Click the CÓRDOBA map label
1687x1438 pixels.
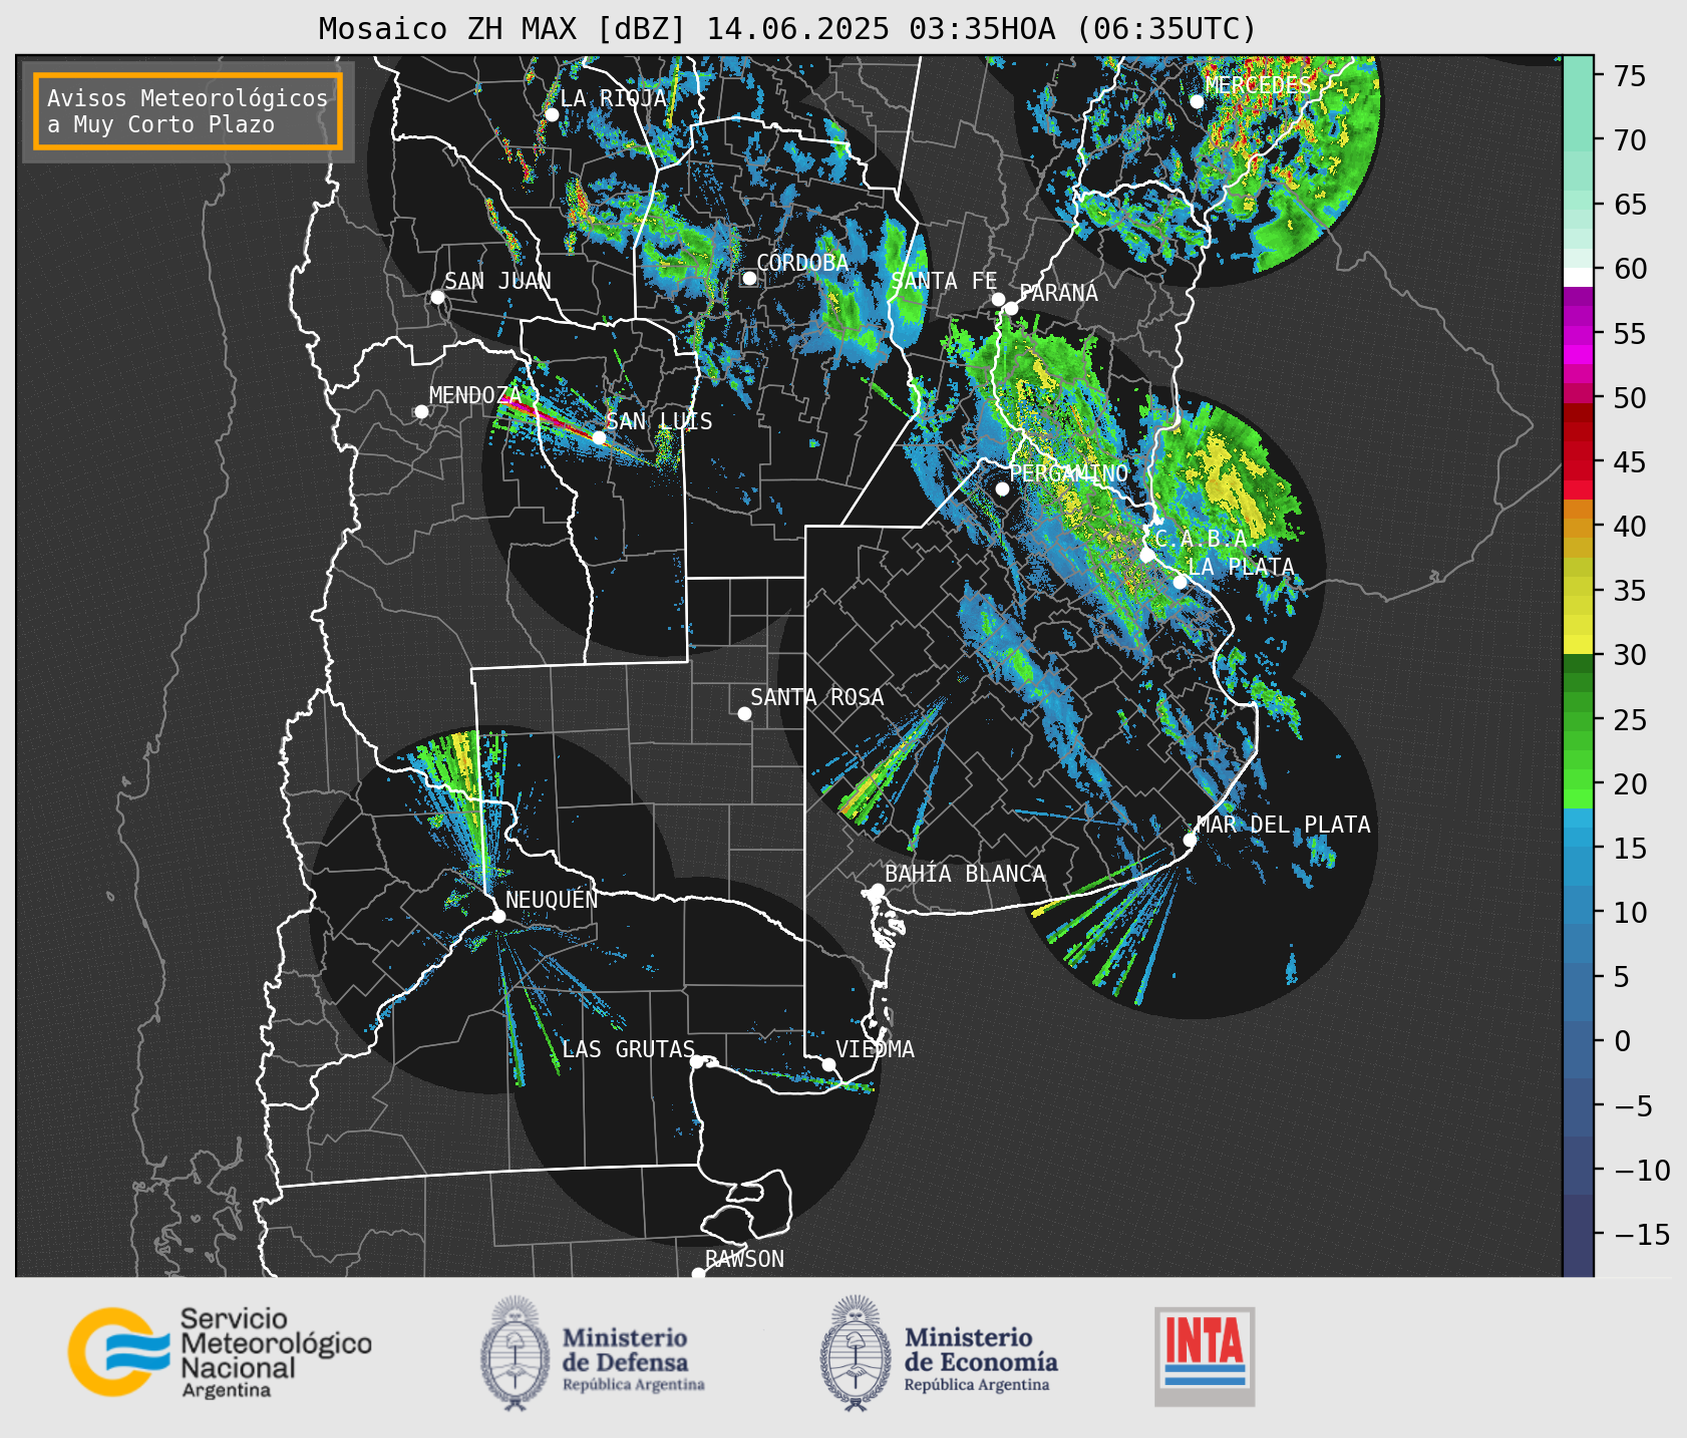[802, 263]
